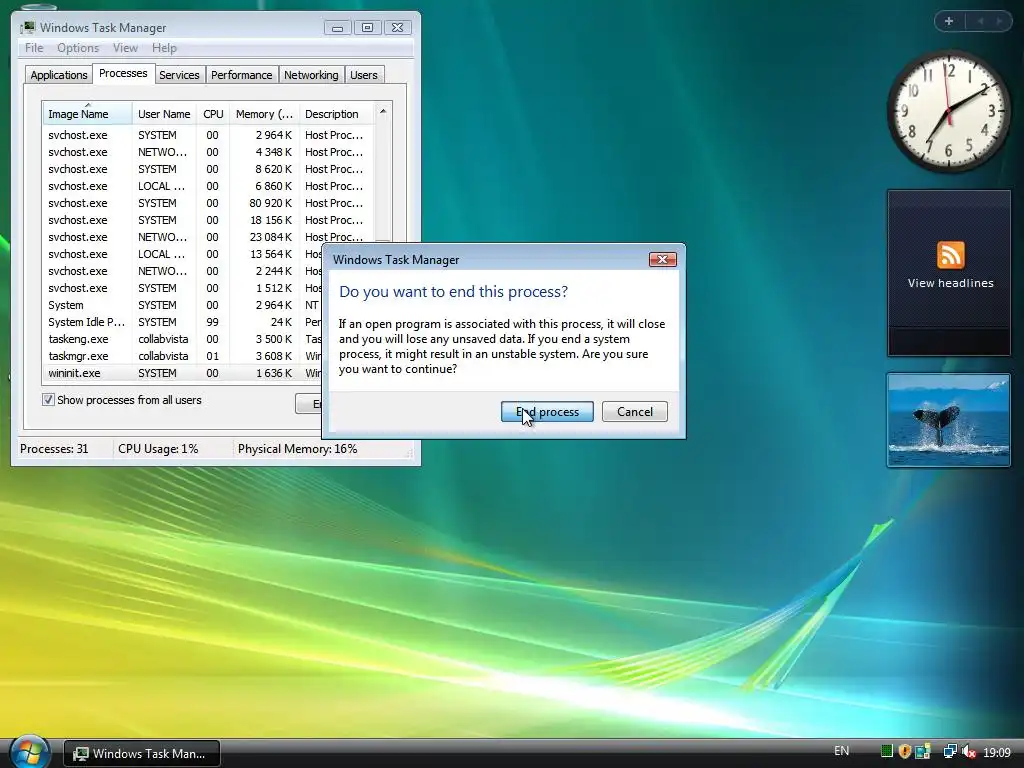Click the Windows Sidebar tray icon
This screenshot has height=768, width=1024.
click(x=923, y=752)
